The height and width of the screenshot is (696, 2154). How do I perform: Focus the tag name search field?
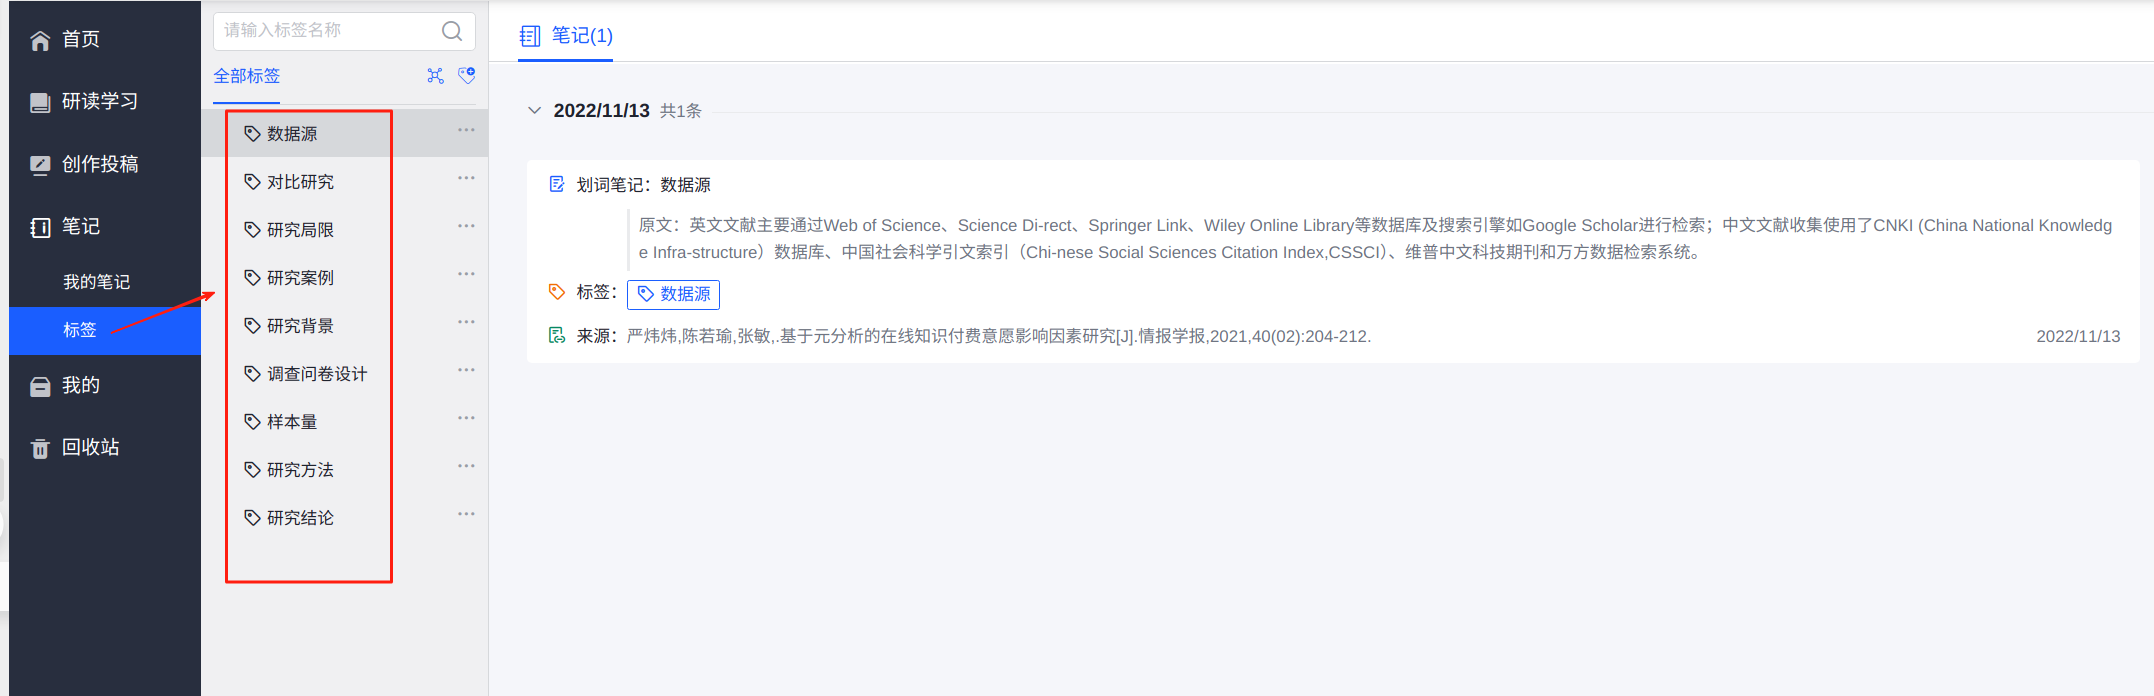point(325,31)
